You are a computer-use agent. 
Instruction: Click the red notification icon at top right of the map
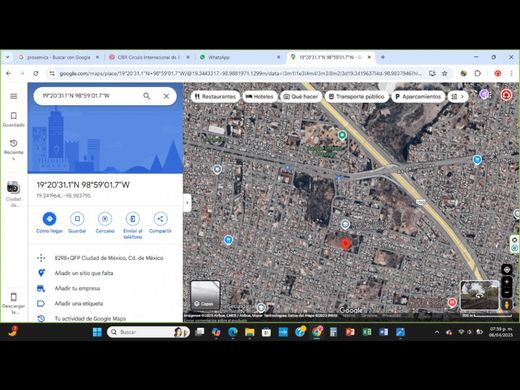tap(506, 95)
